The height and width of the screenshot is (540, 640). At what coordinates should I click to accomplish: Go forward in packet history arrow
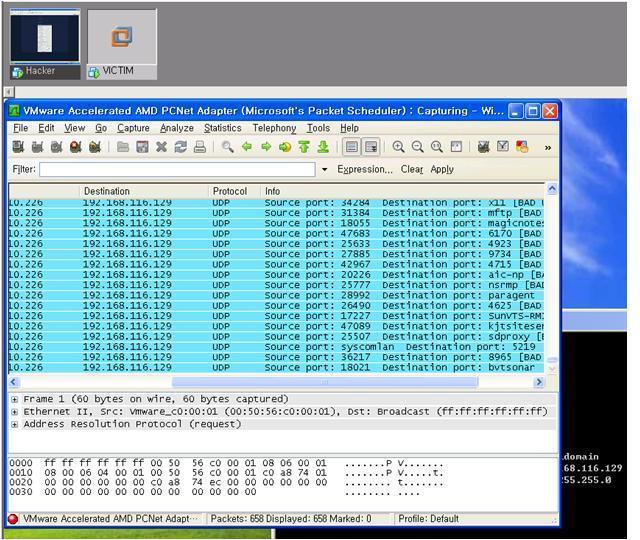[266, 147]
